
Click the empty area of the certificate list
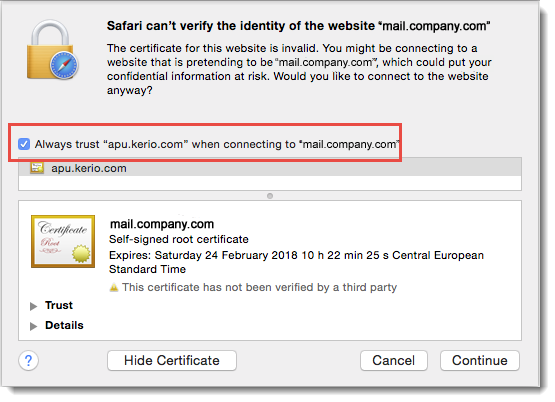tap(270, 183)
